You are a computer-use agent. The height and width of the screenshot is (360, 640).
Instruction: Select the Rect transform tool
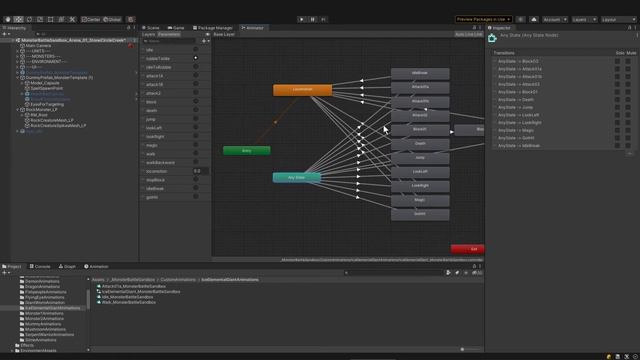51,19
